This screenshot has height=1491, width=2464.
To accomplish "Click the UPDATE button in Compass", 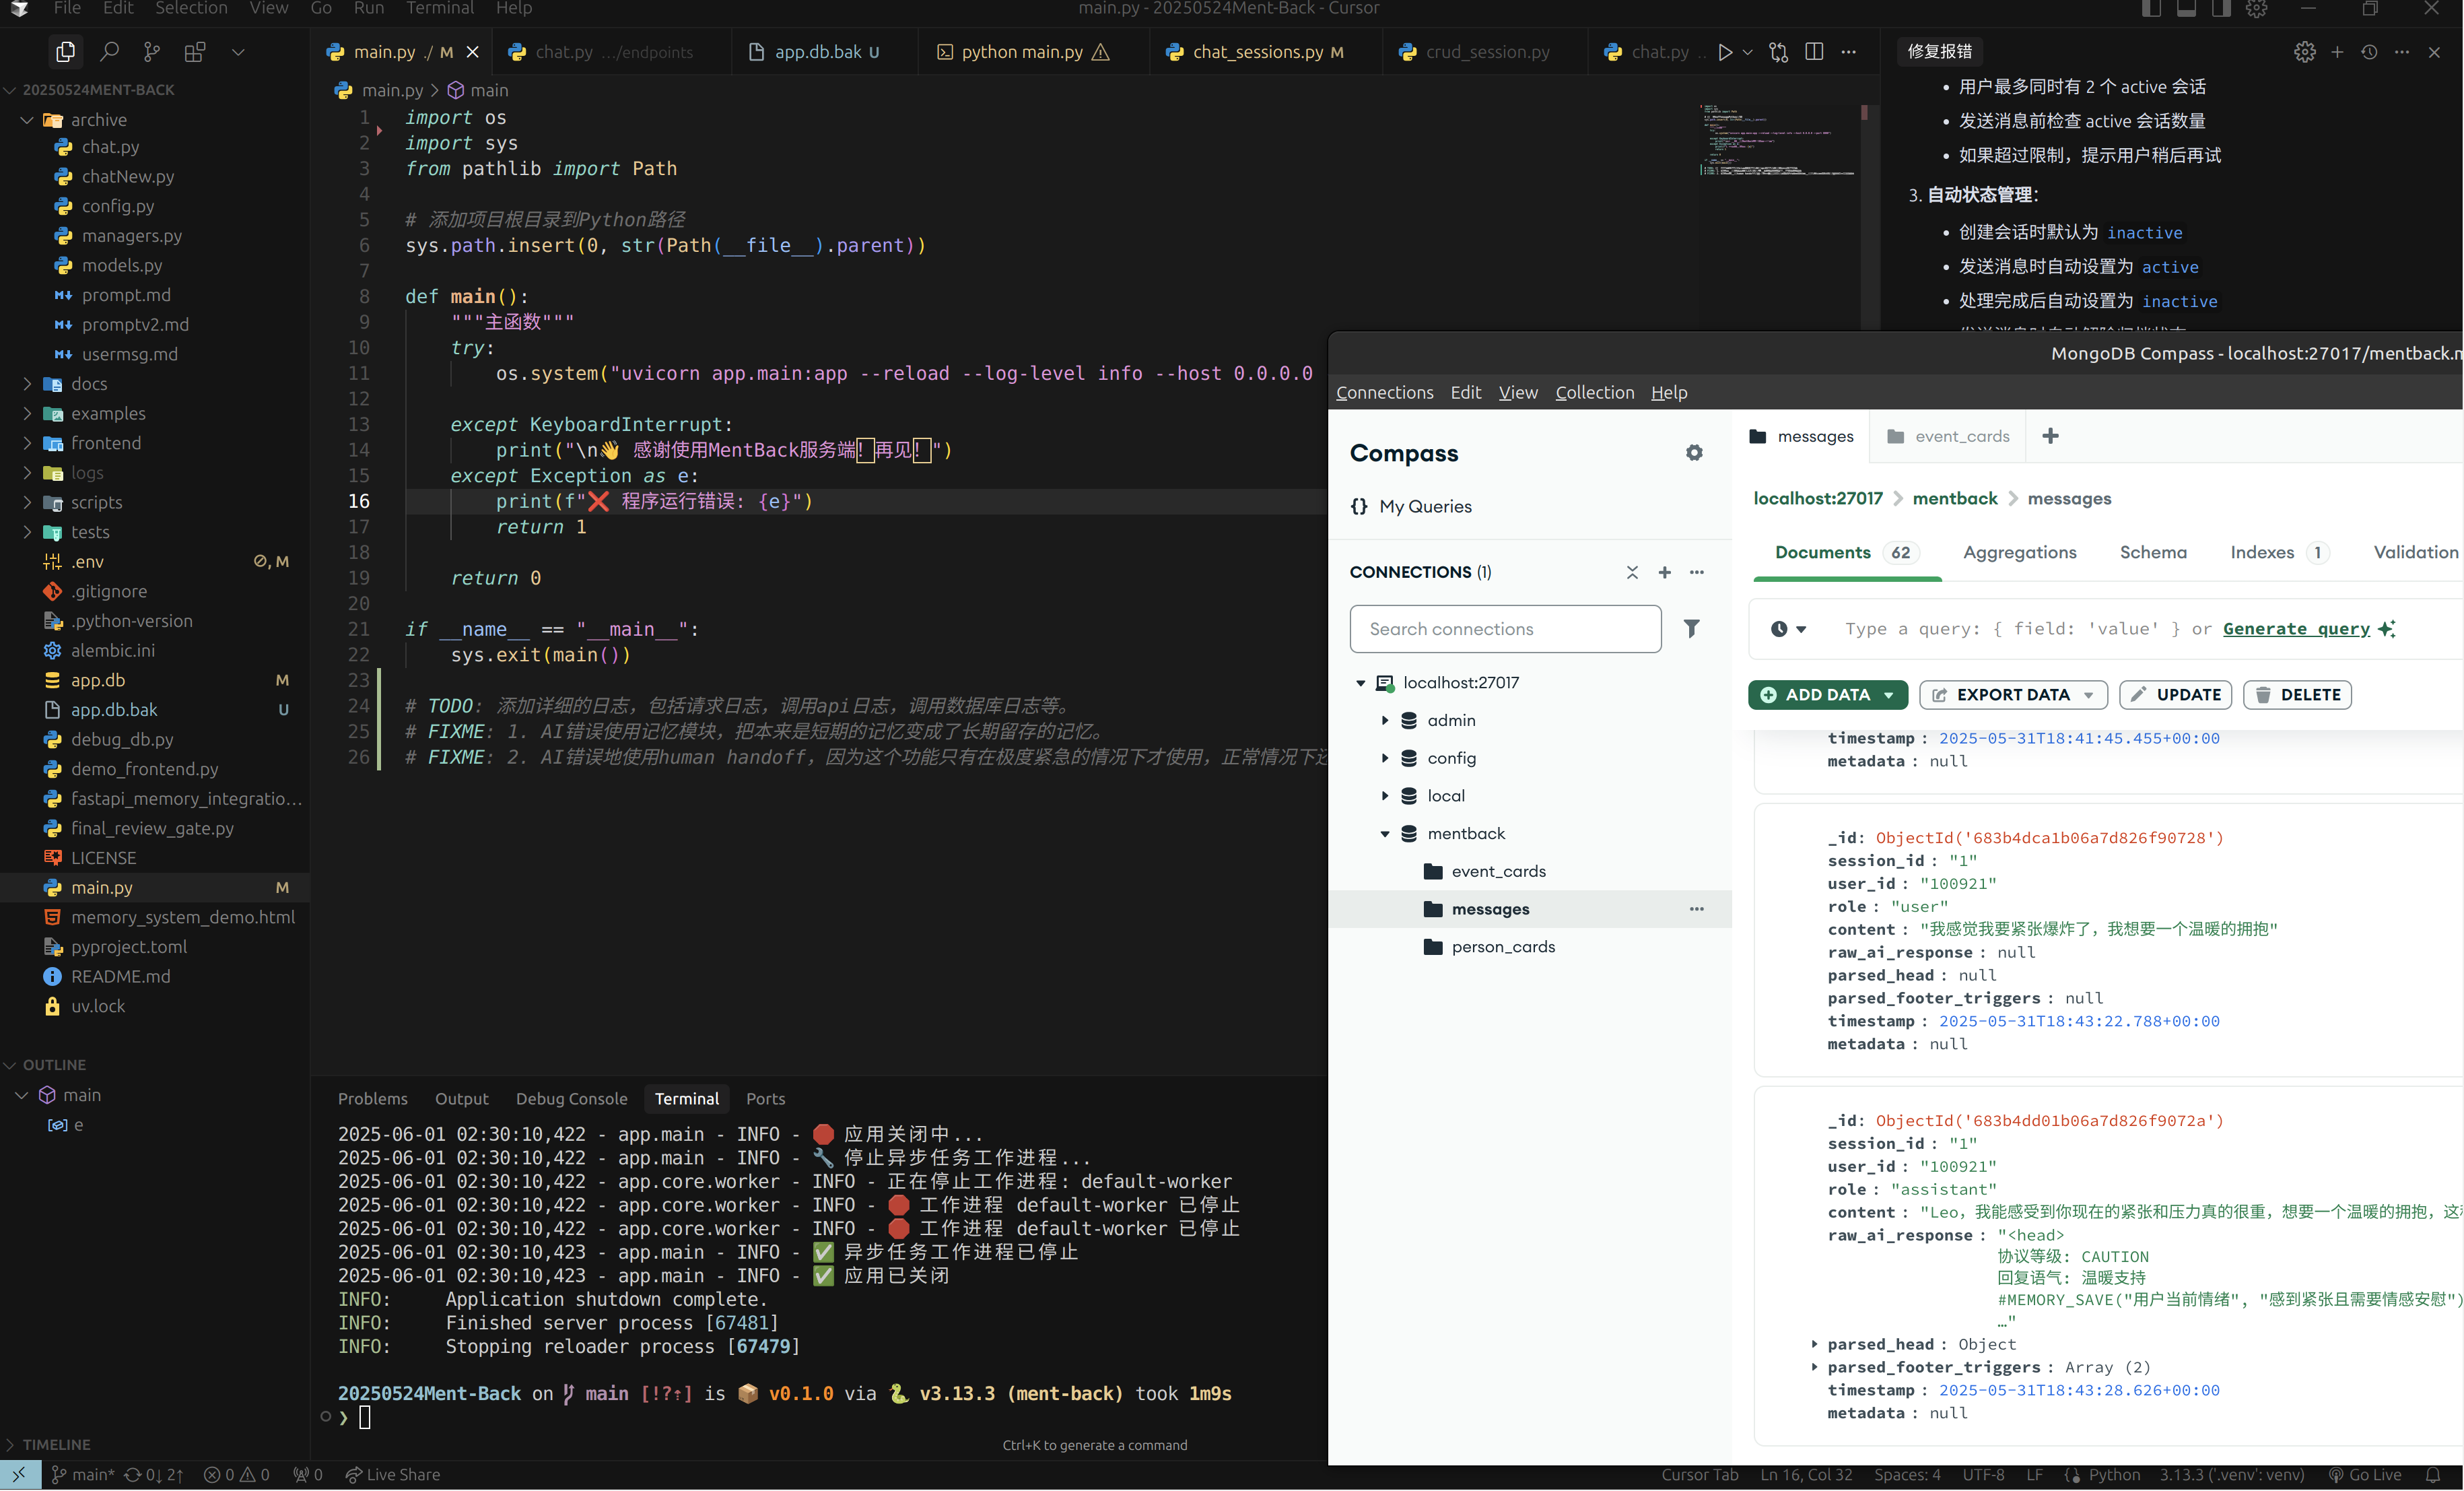I will tap(2175, 694).
